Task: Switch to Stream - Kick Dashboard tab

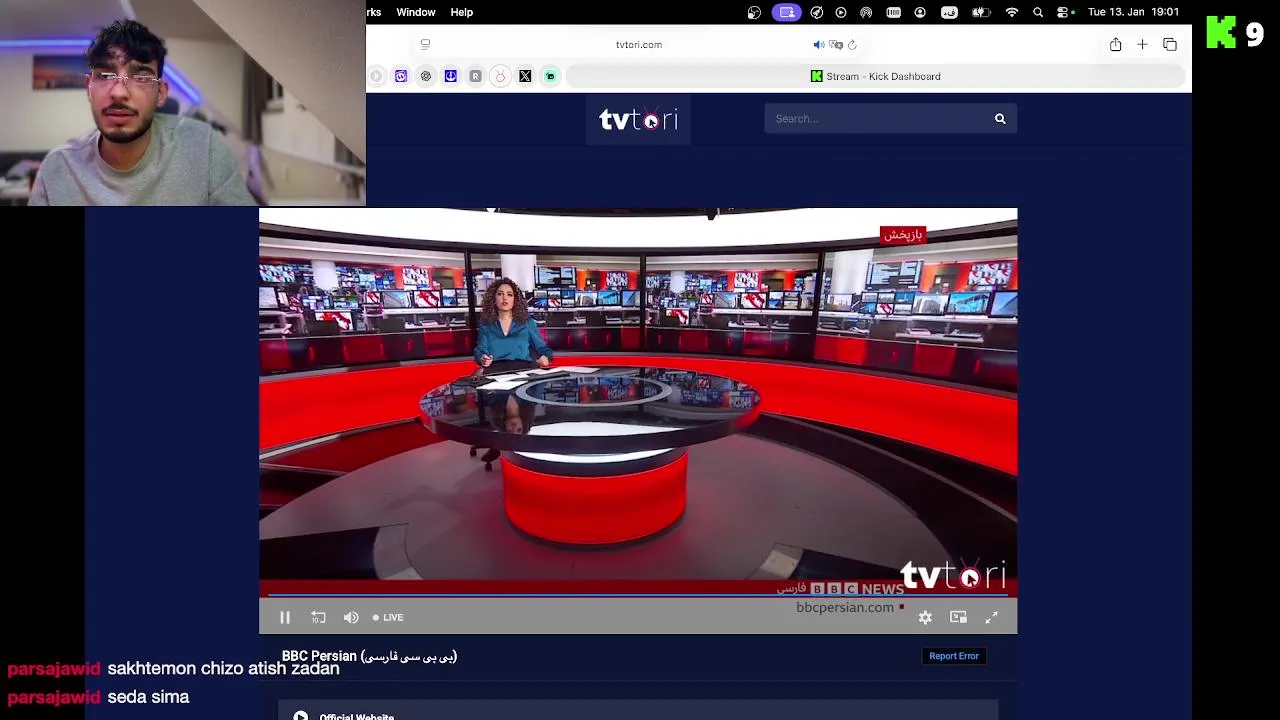Action: (875, 76)
